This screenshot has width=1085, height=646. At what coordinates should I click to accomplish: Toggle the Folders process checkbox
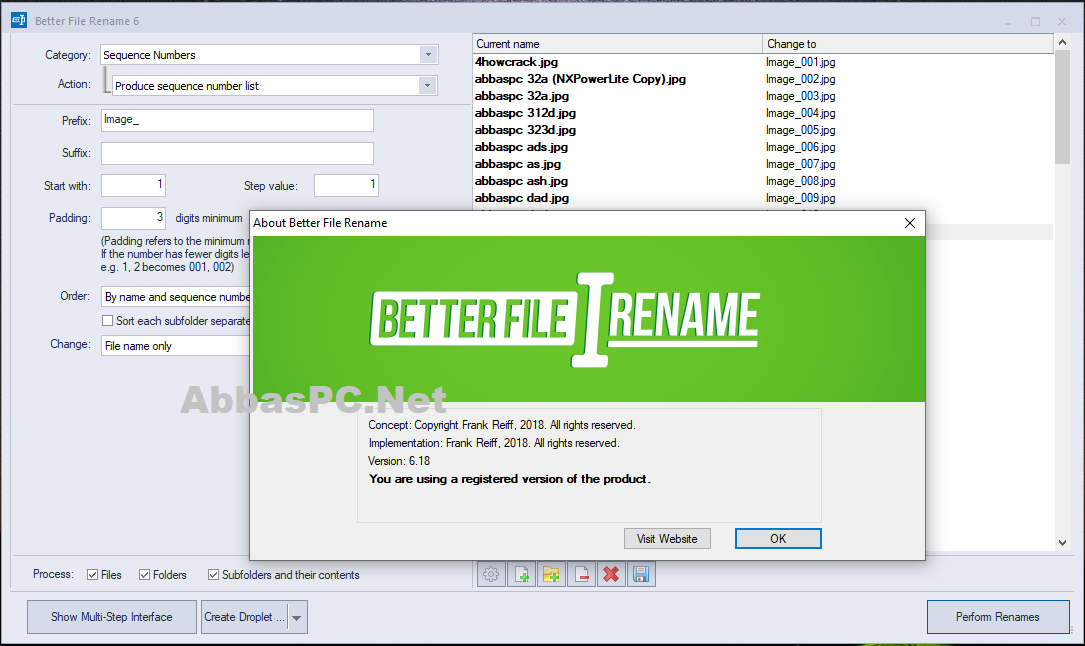[144, 575]
